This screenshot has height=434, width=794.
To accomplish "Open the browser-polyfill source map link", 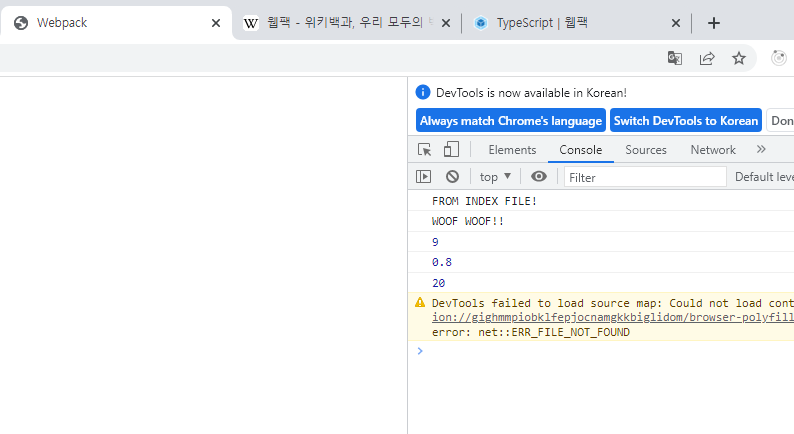I will 613,318.
